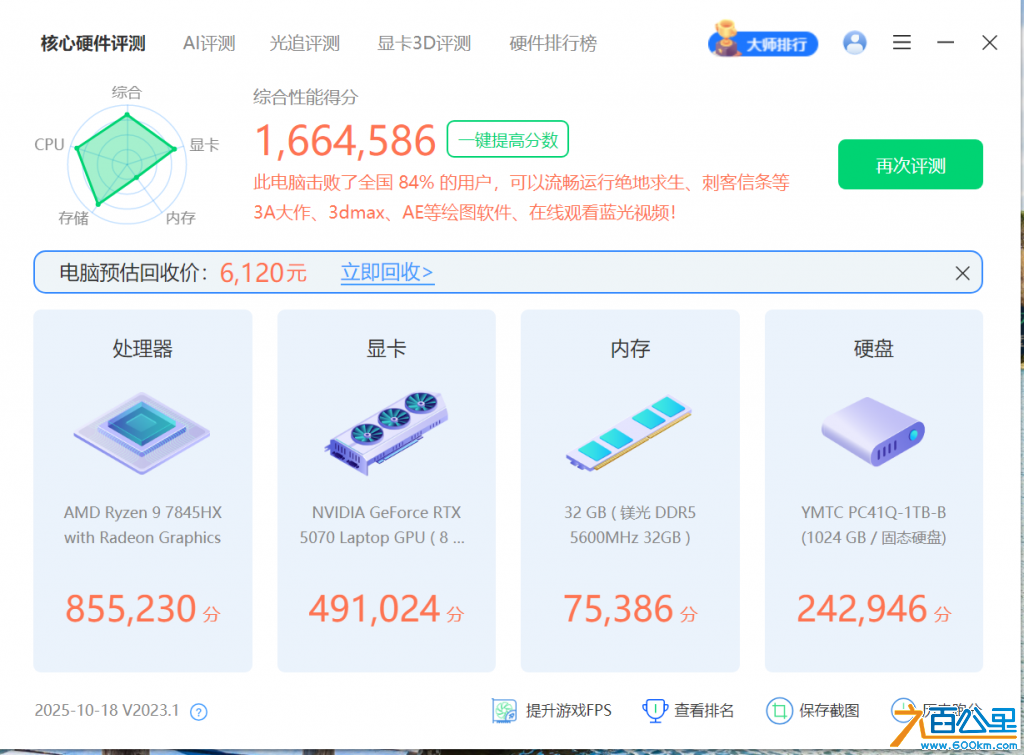Click the 立即回收> link
The height and width of the screenshot is (755, 1024).
[387, 272]
